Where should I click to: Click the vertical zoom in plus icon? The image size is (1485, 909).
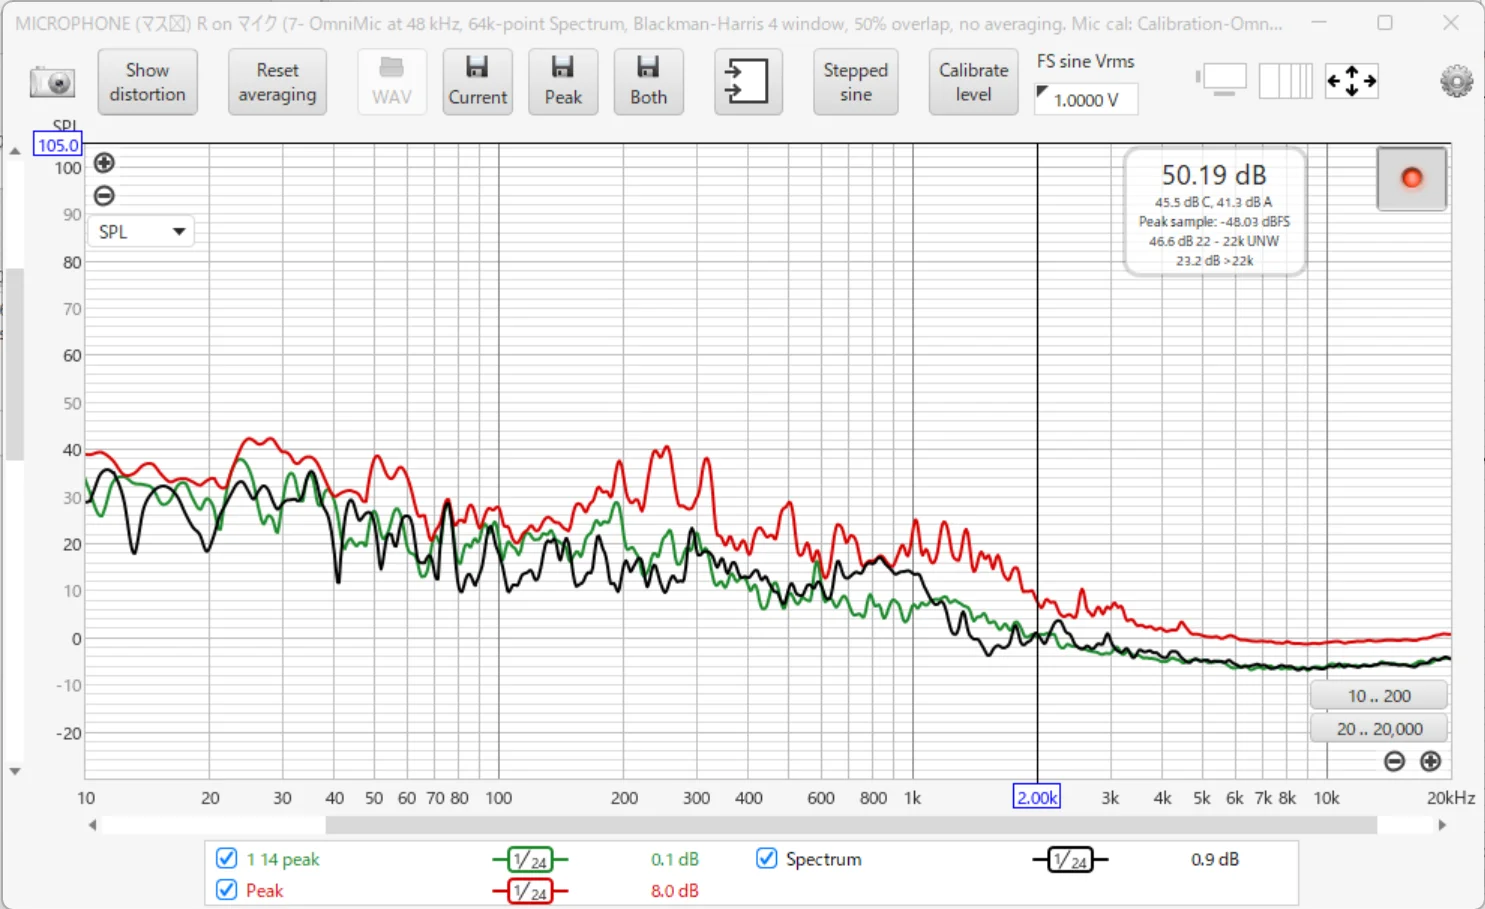tap(104, 163)
